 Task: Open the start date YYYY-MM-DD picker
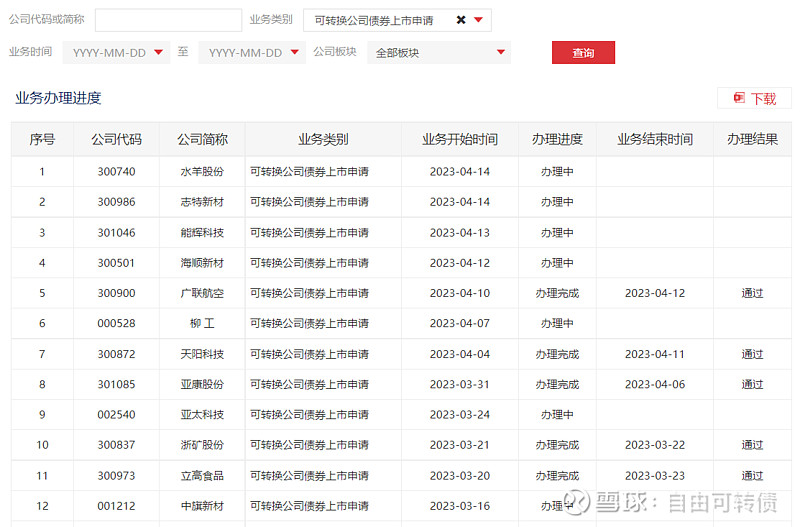(x=116, y=53)
